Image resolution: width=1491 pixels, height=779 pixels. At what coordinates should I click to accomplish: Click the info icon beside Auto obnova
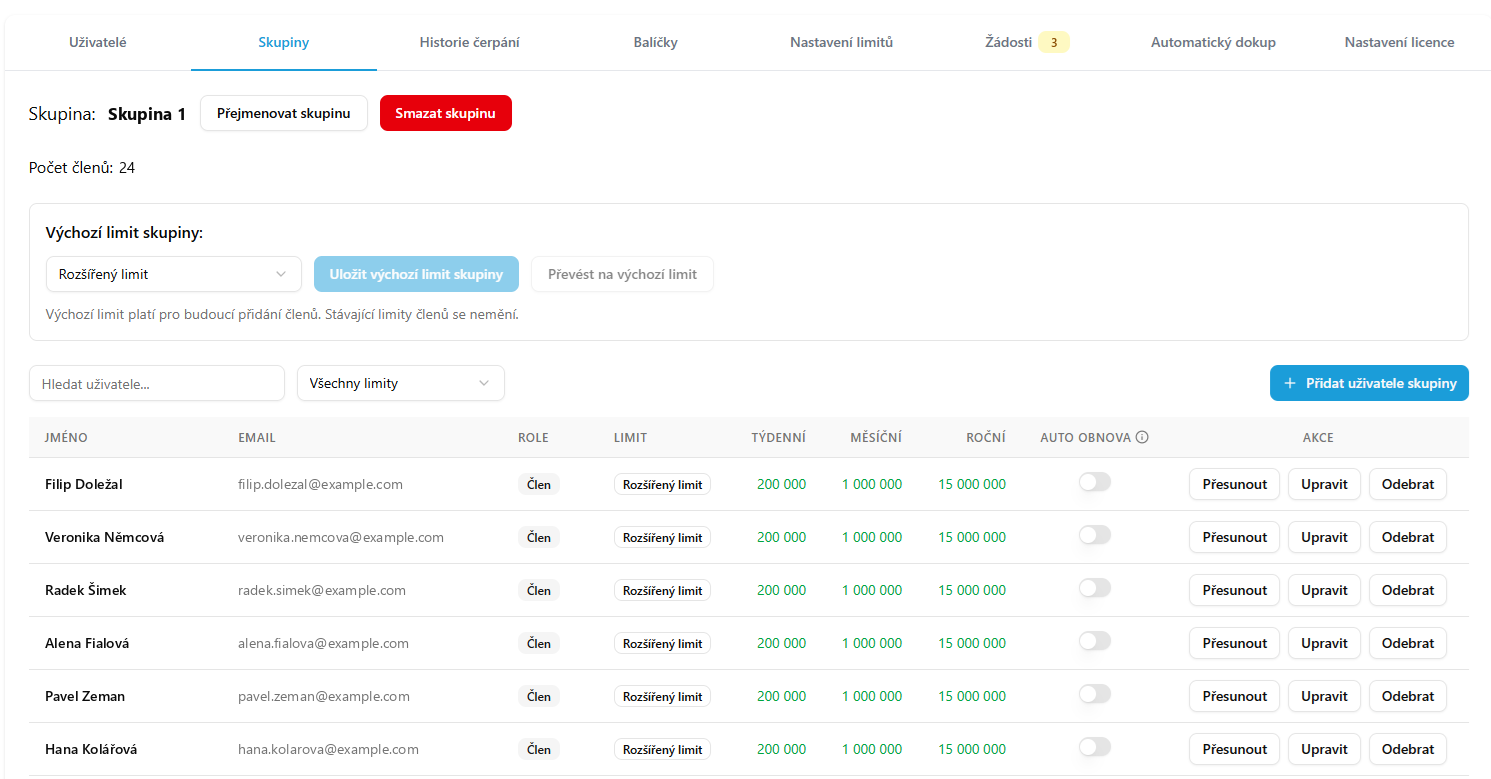[x=1142, y=437]
